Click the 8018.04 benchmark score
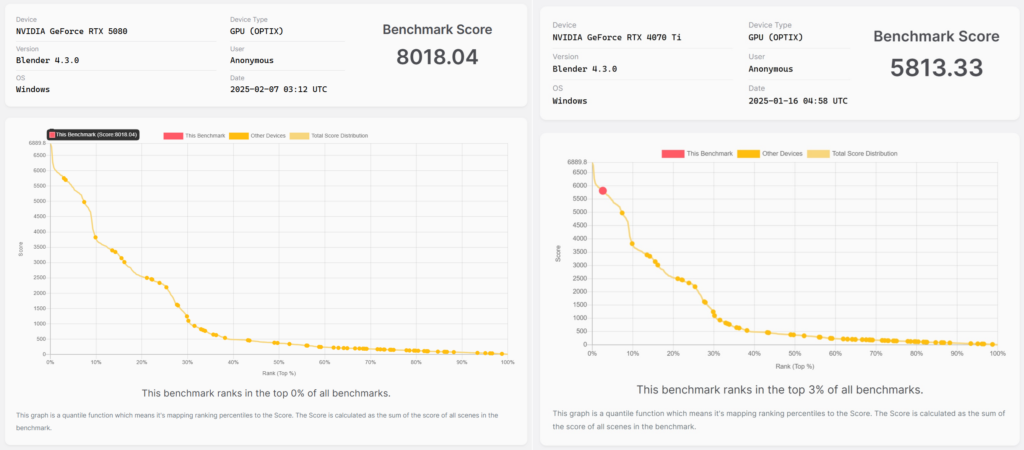 tap(437, 57)
